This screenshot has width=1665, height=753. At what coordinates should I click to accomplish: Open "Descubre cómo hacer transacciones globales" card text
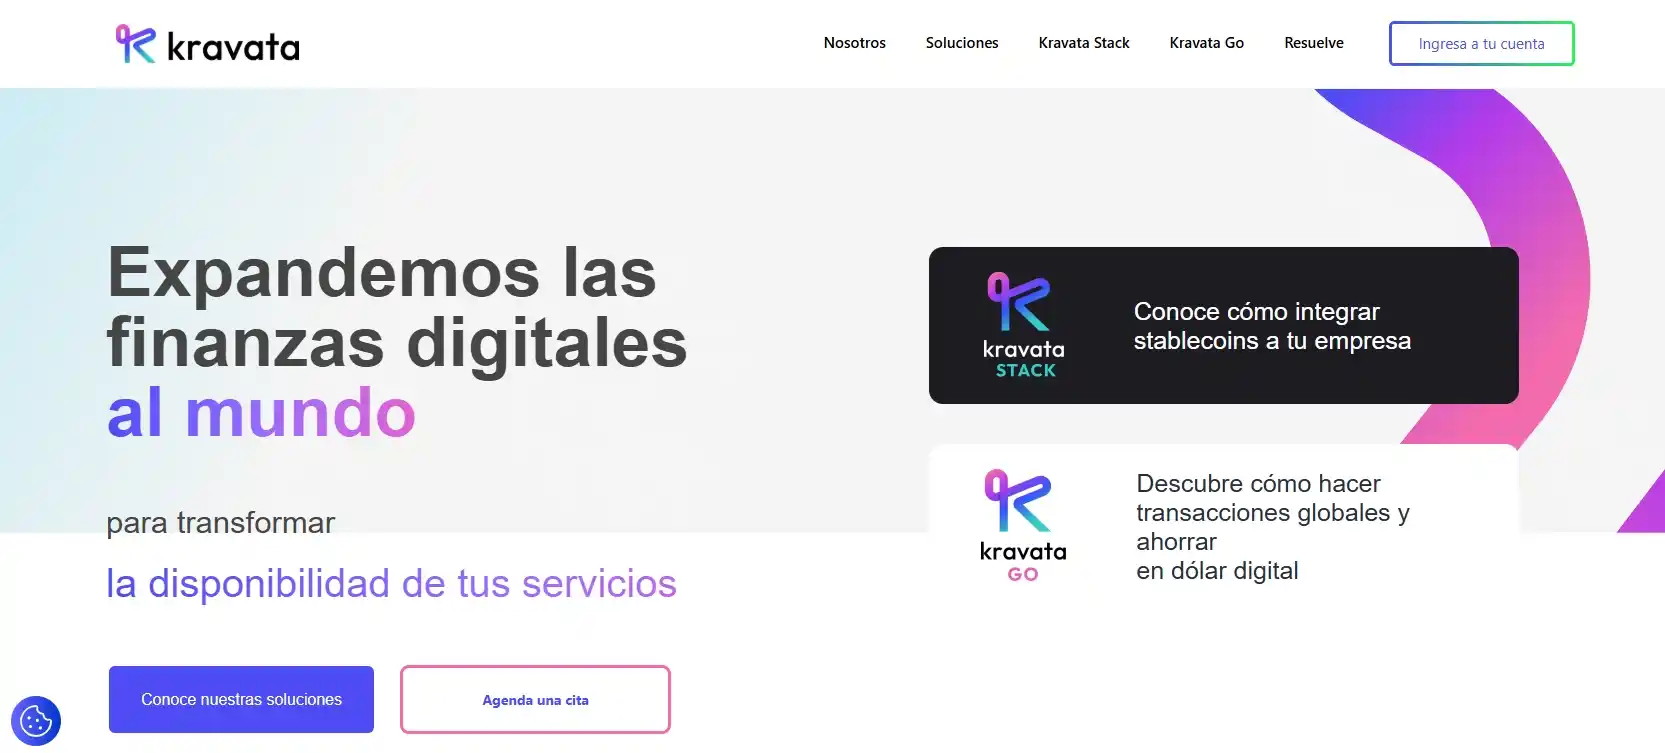coord(1272,527)
